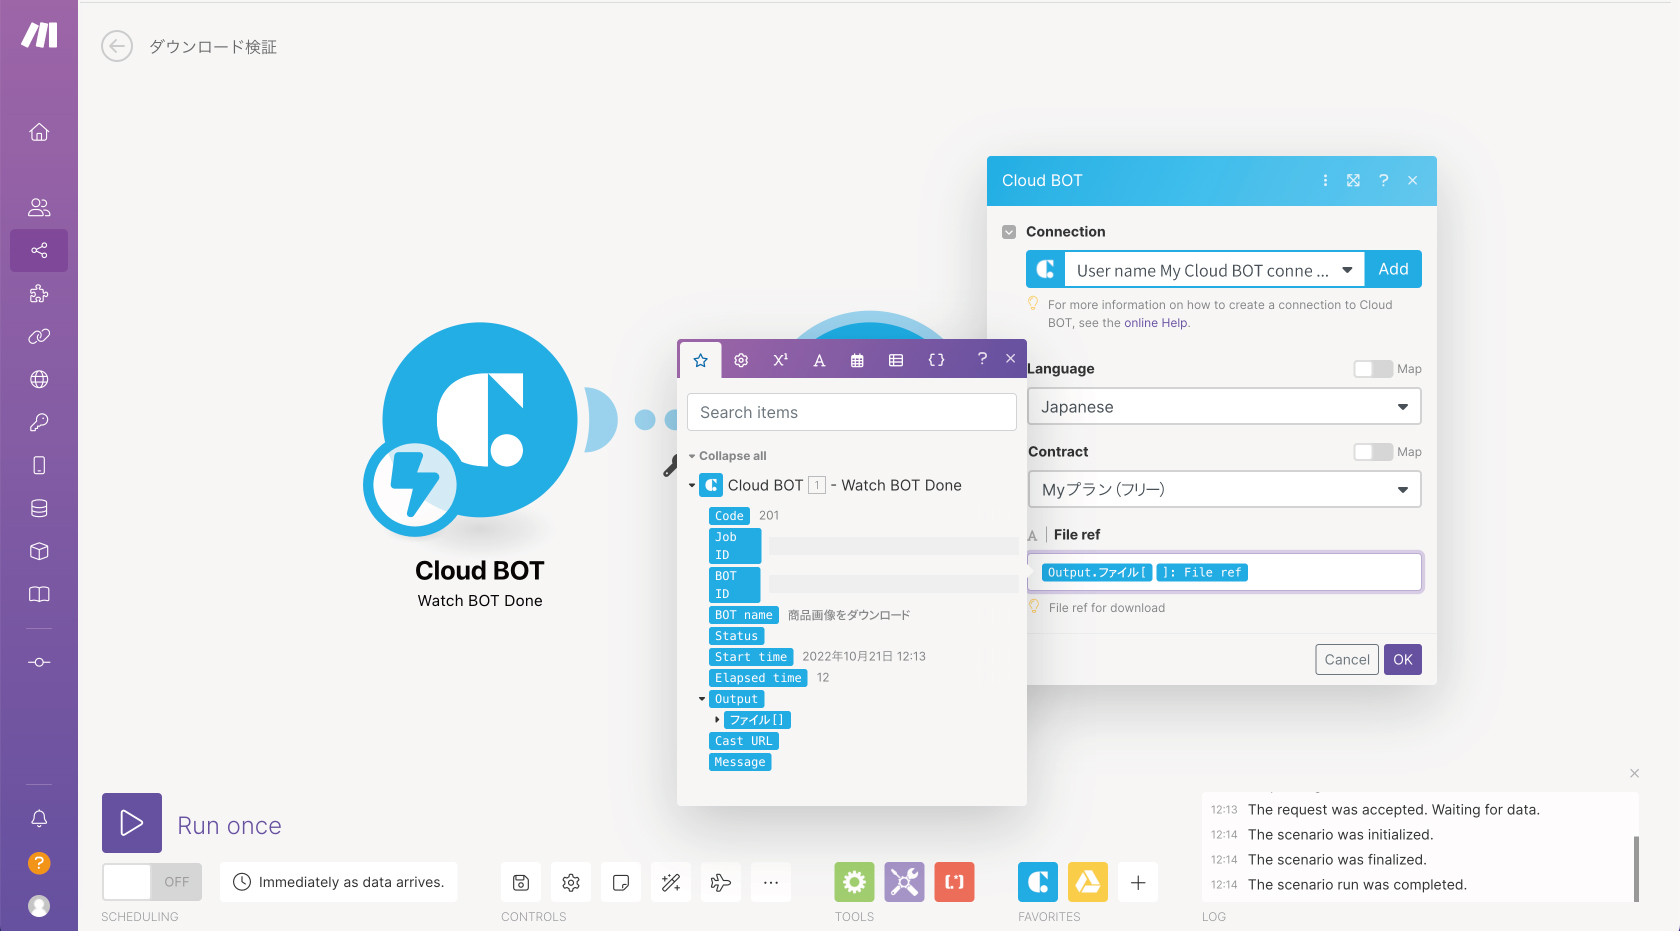1680x931 pixels.
Task: Select array functions table tab
Action: pyautogui.click(x=896, y=360)
